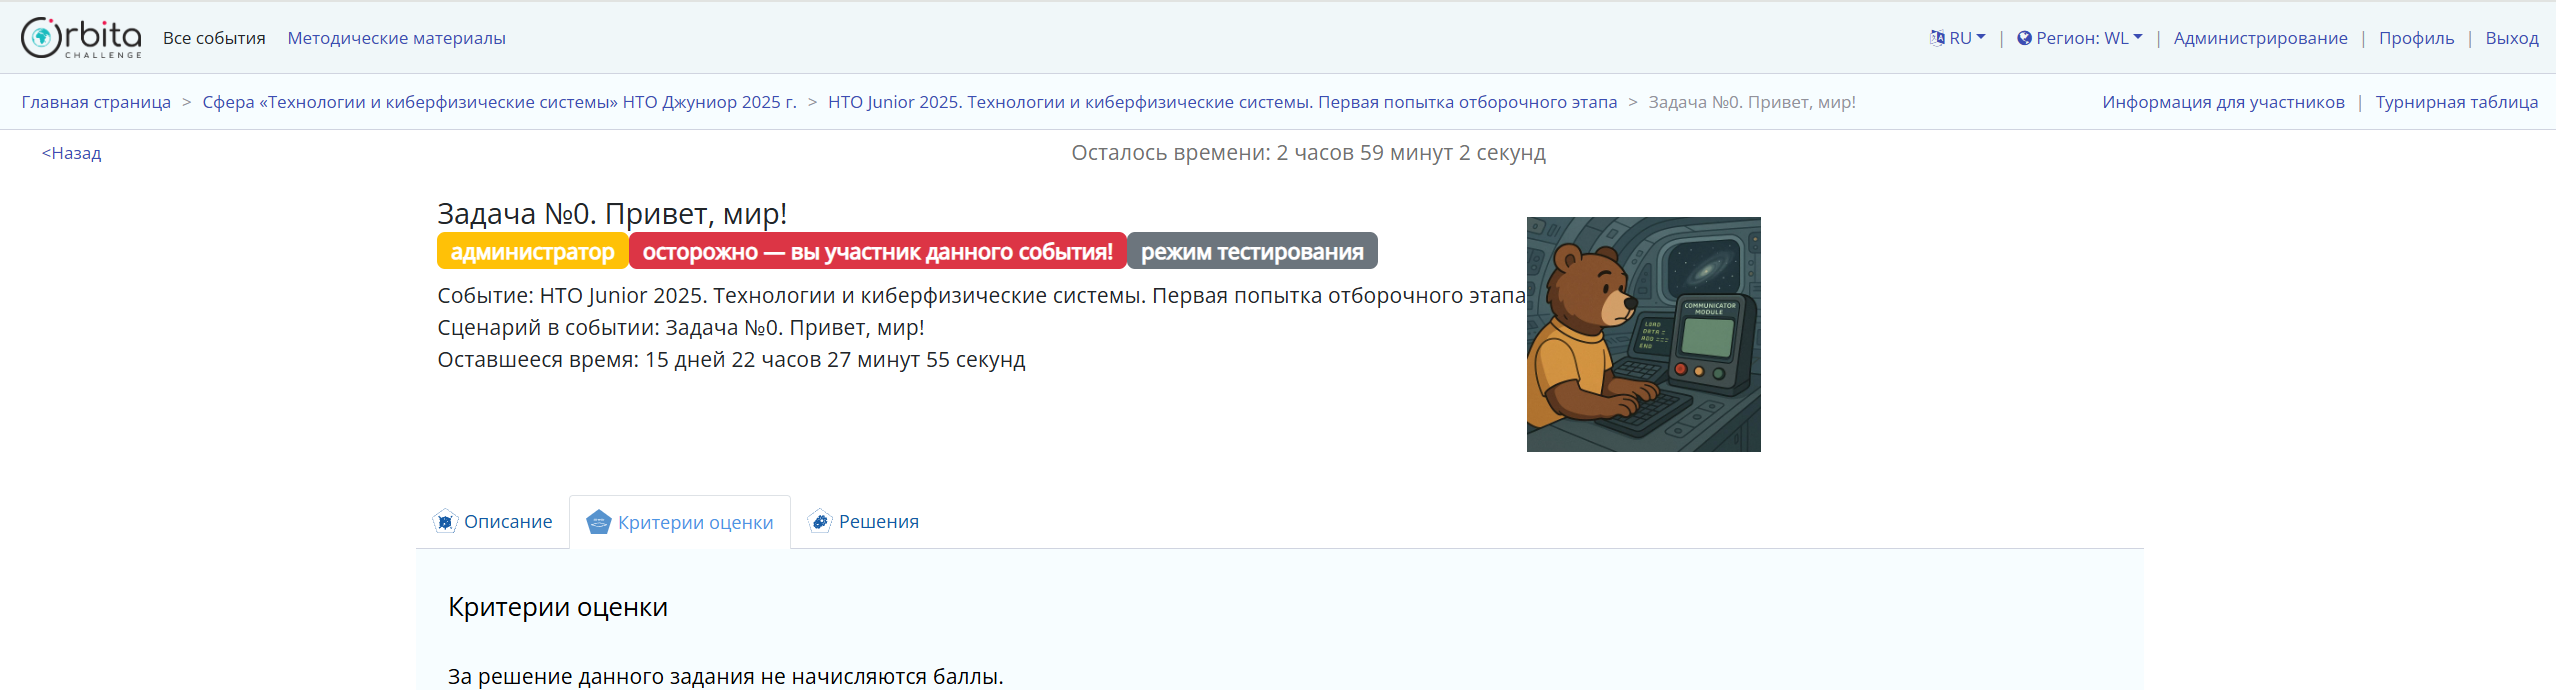This screenshot has width=2556, height=690.
Task: Open Все события in the navbar
Action: point(214,38)
